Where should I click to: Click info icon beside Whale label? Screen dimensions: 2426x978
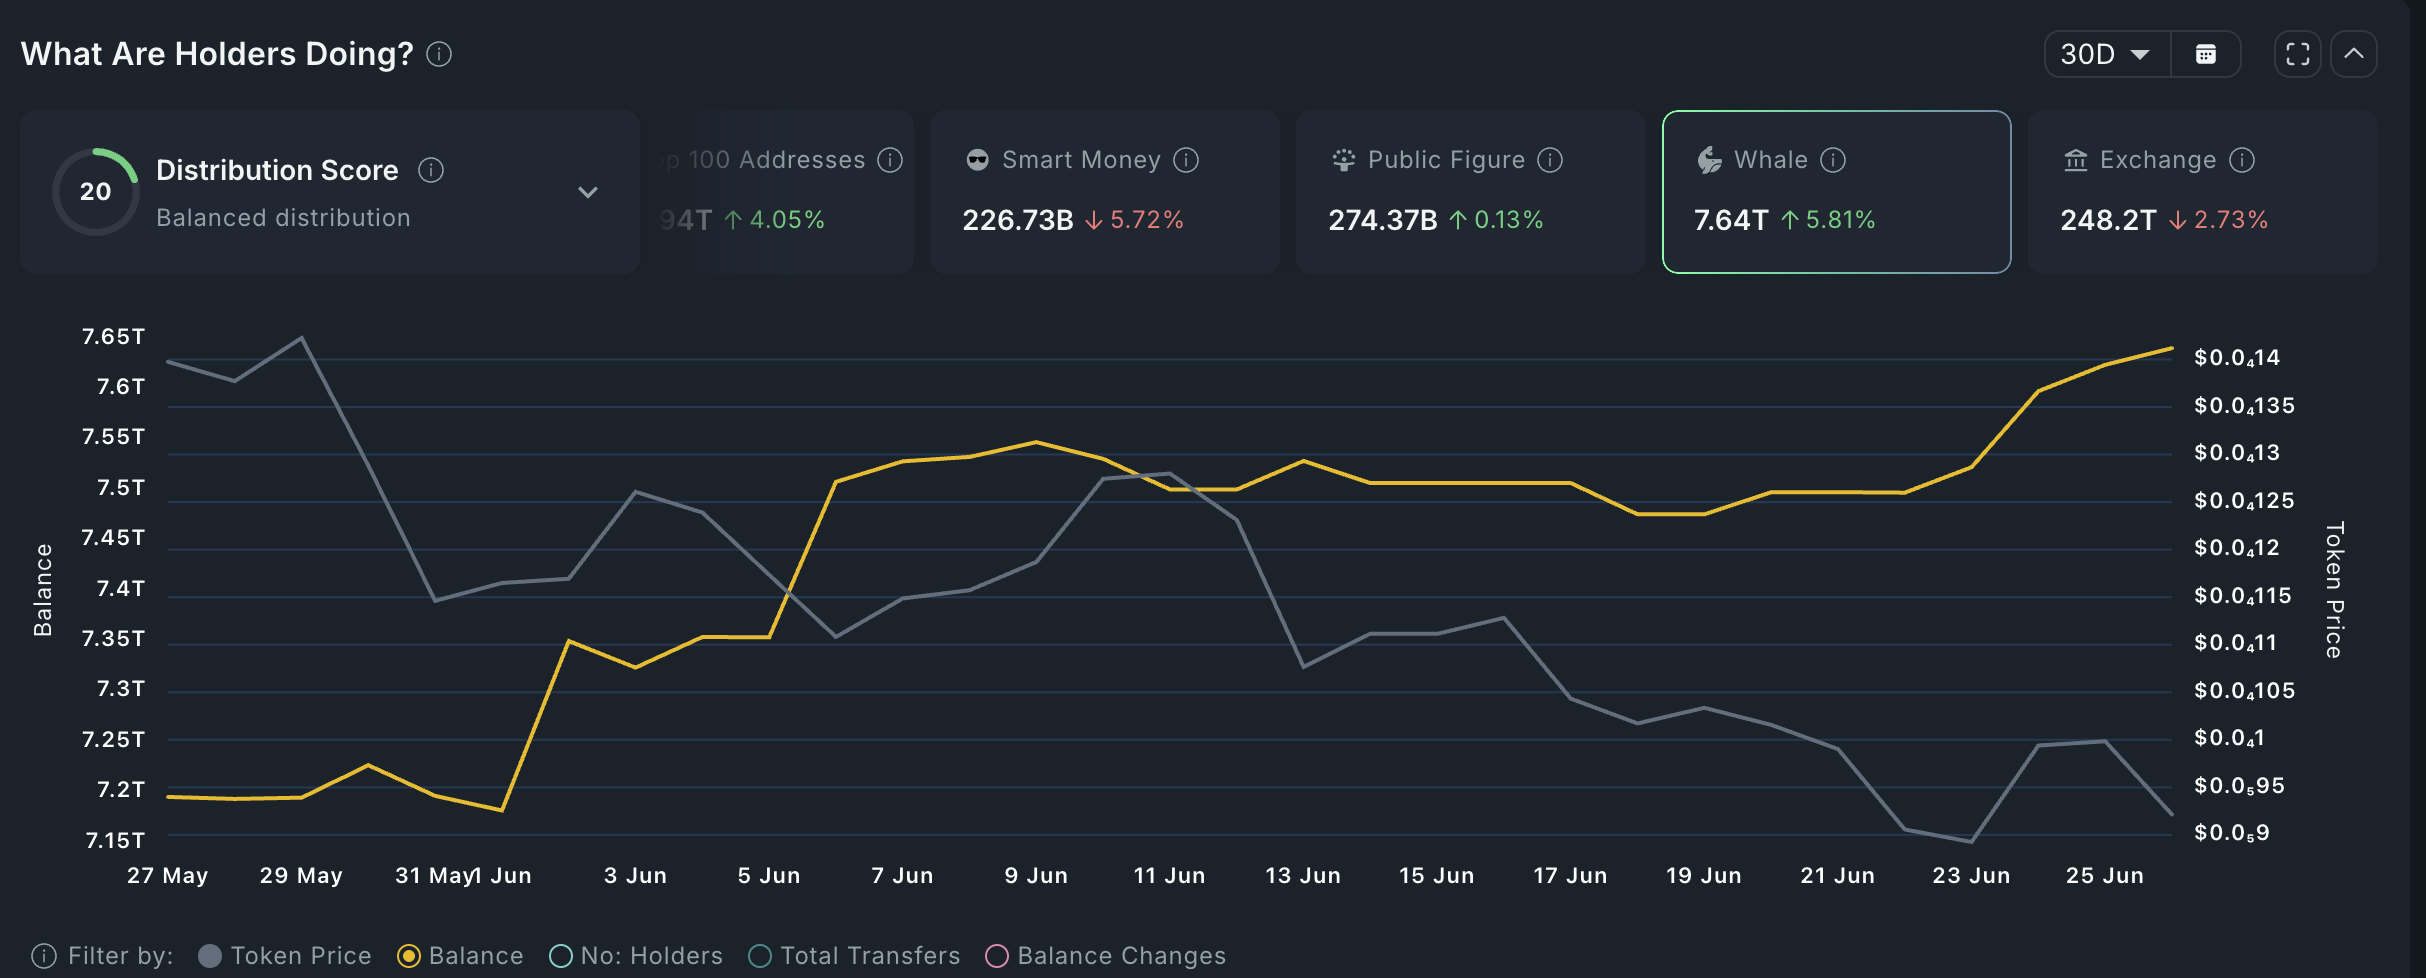1833,160
